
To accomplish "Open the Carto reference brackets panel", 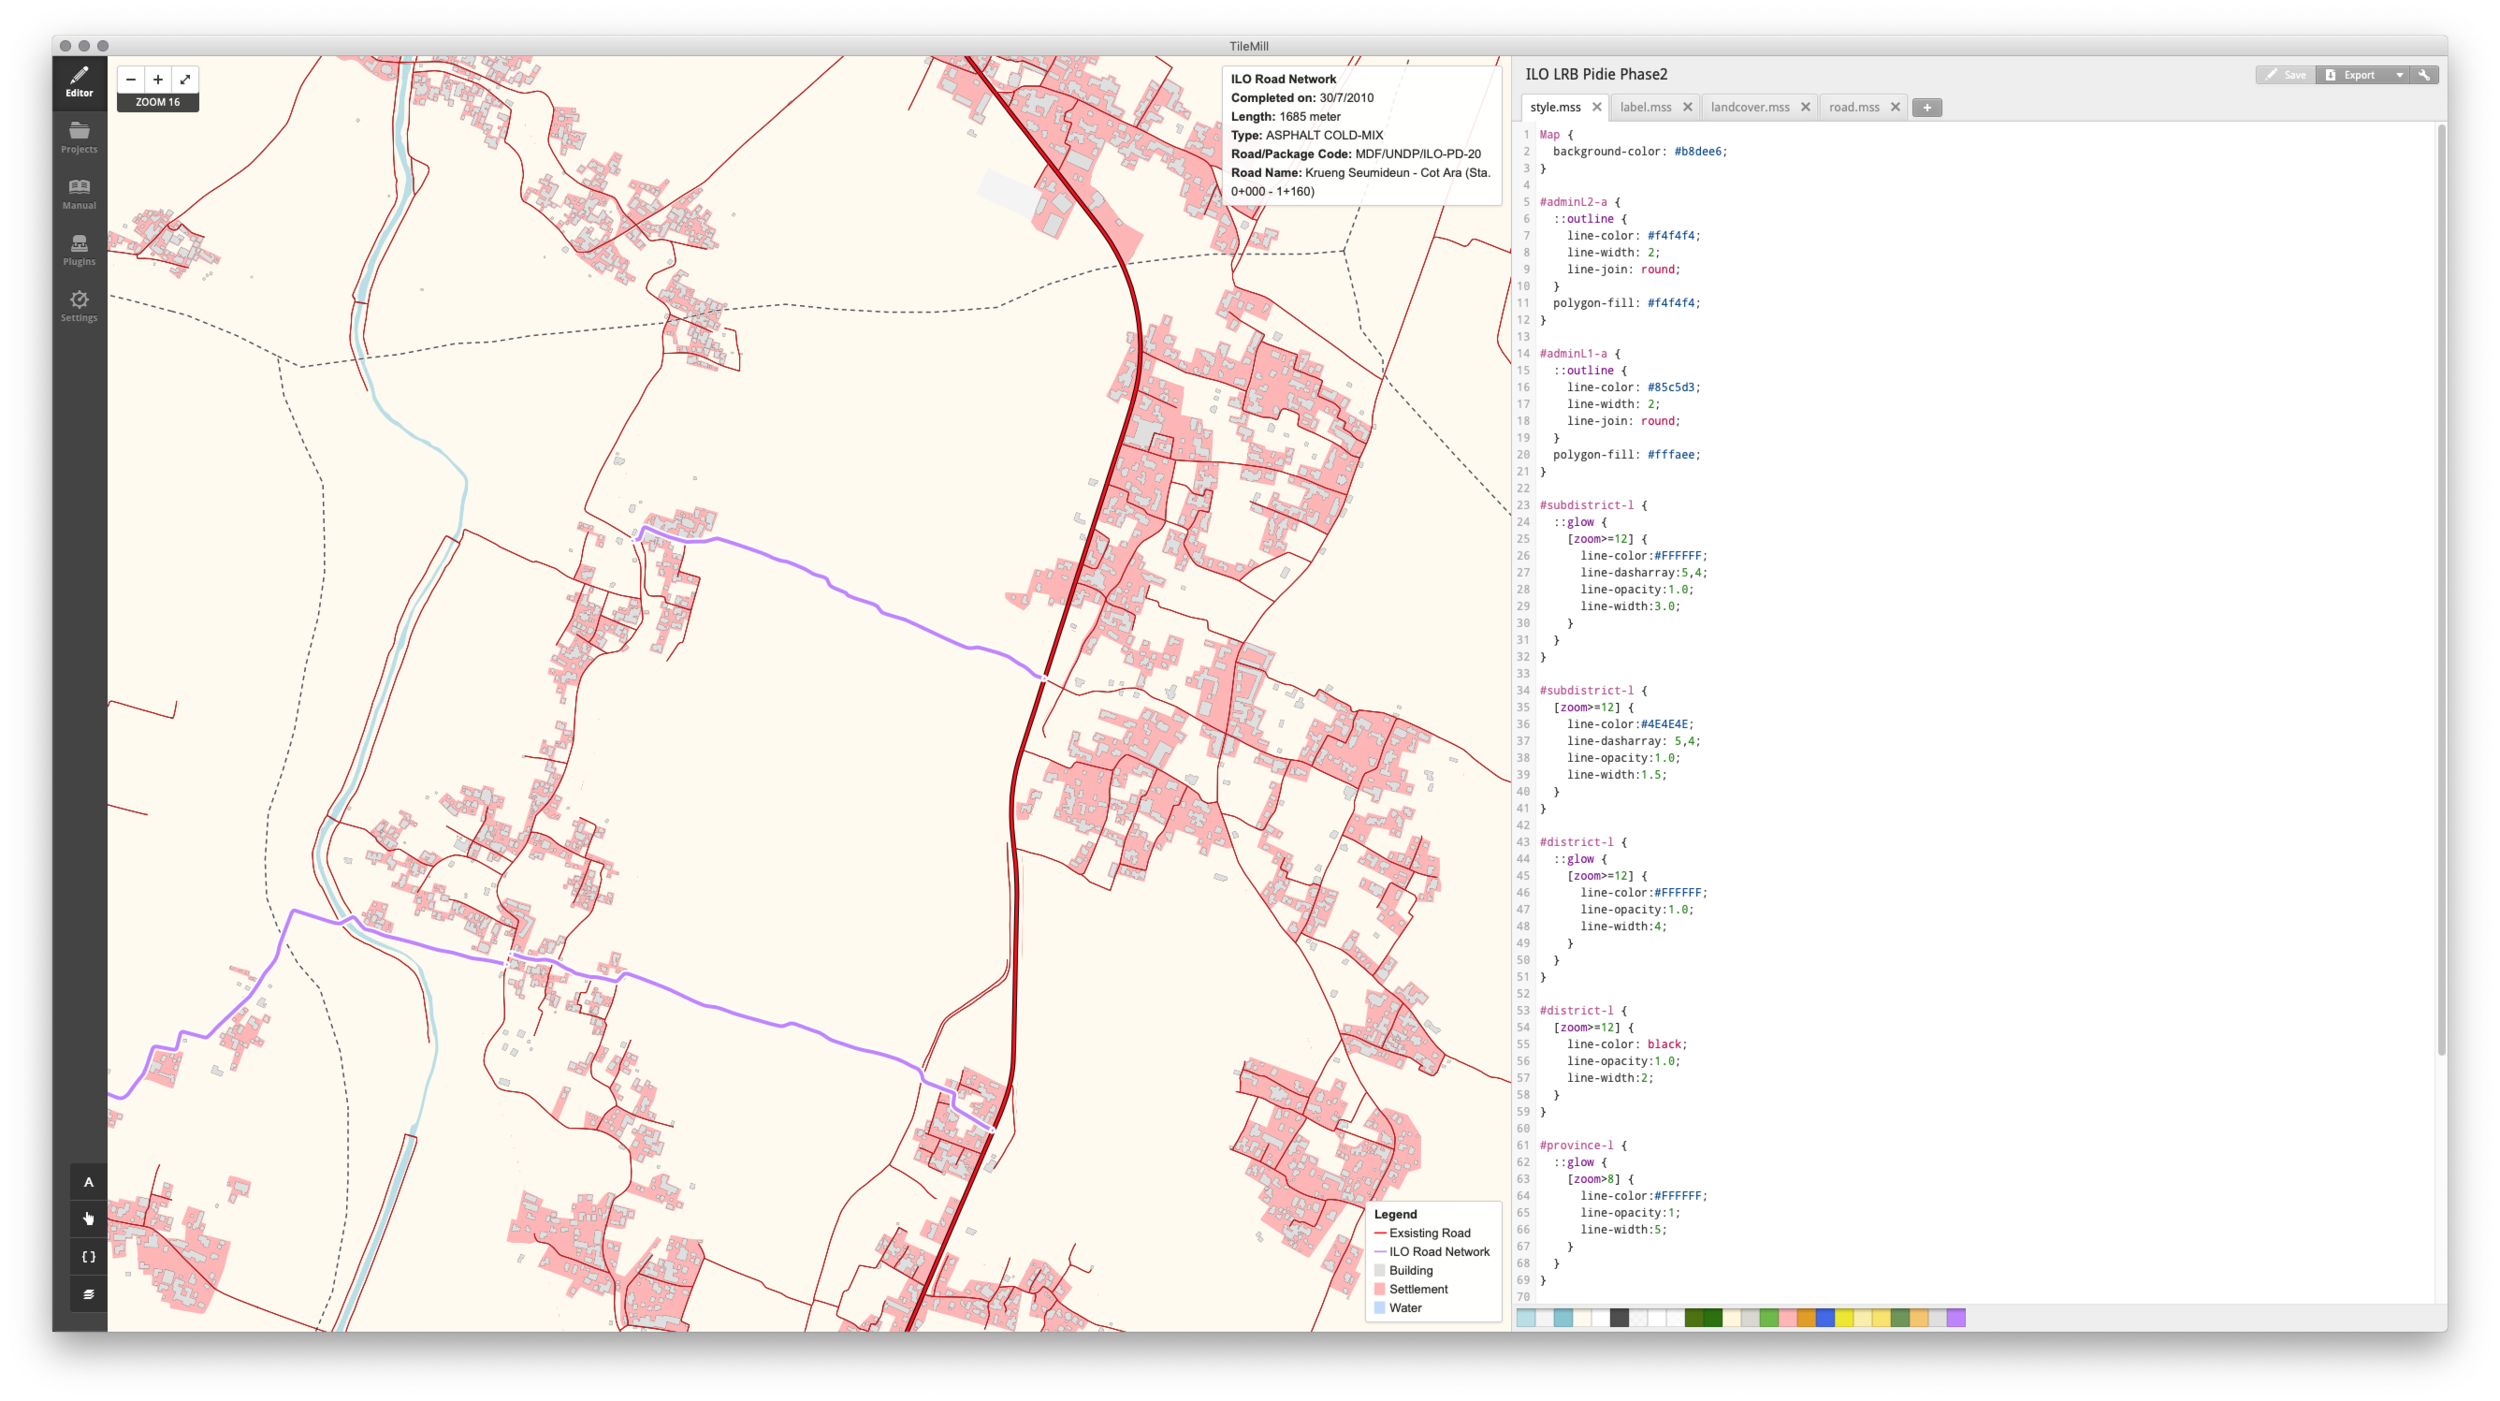I will pyautogui.click(x=88, y=1257).
